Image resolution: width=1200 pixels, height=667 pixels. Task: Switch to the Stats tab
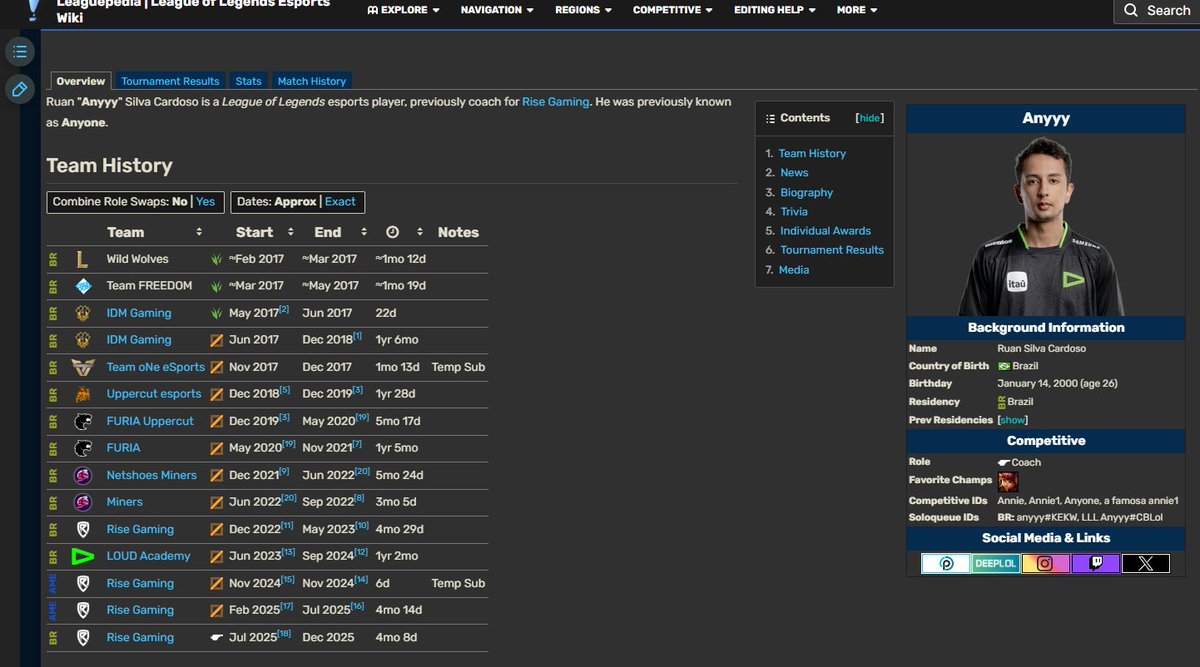pyautogui.click(x=249, y=81)
